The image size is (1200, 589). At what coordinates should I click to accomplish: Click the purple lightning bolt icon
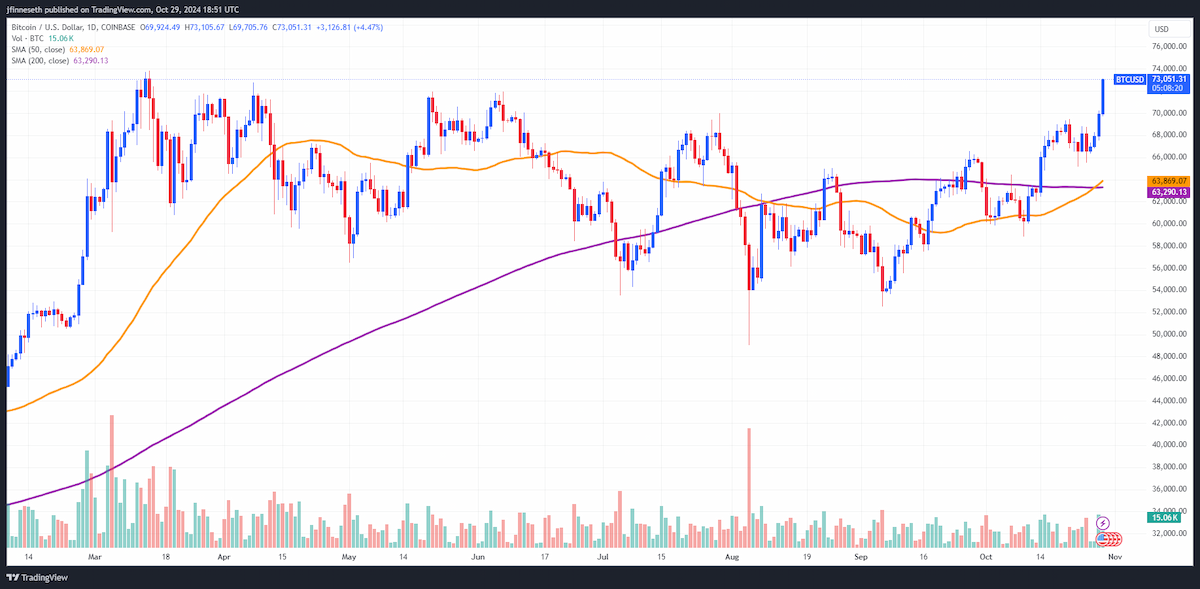point(1102,523)
